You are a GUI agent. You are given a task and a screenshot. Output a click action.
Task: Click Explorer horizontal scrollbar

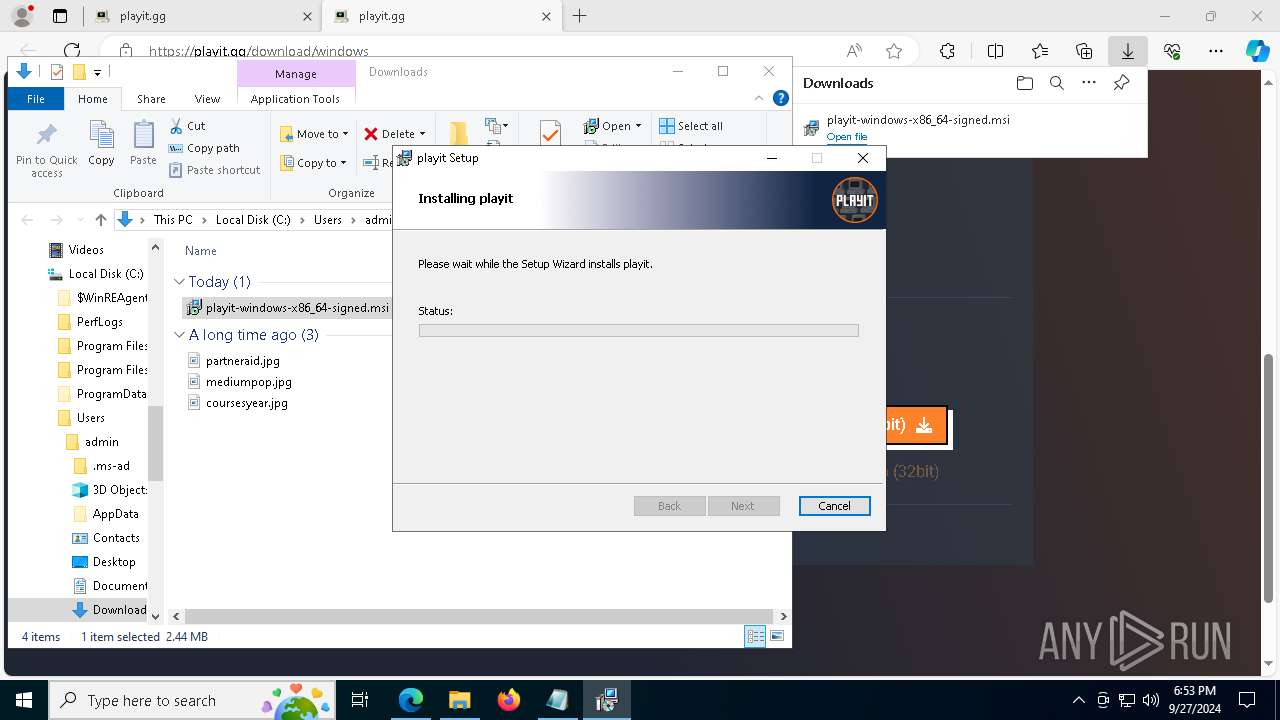pos(480,616)
